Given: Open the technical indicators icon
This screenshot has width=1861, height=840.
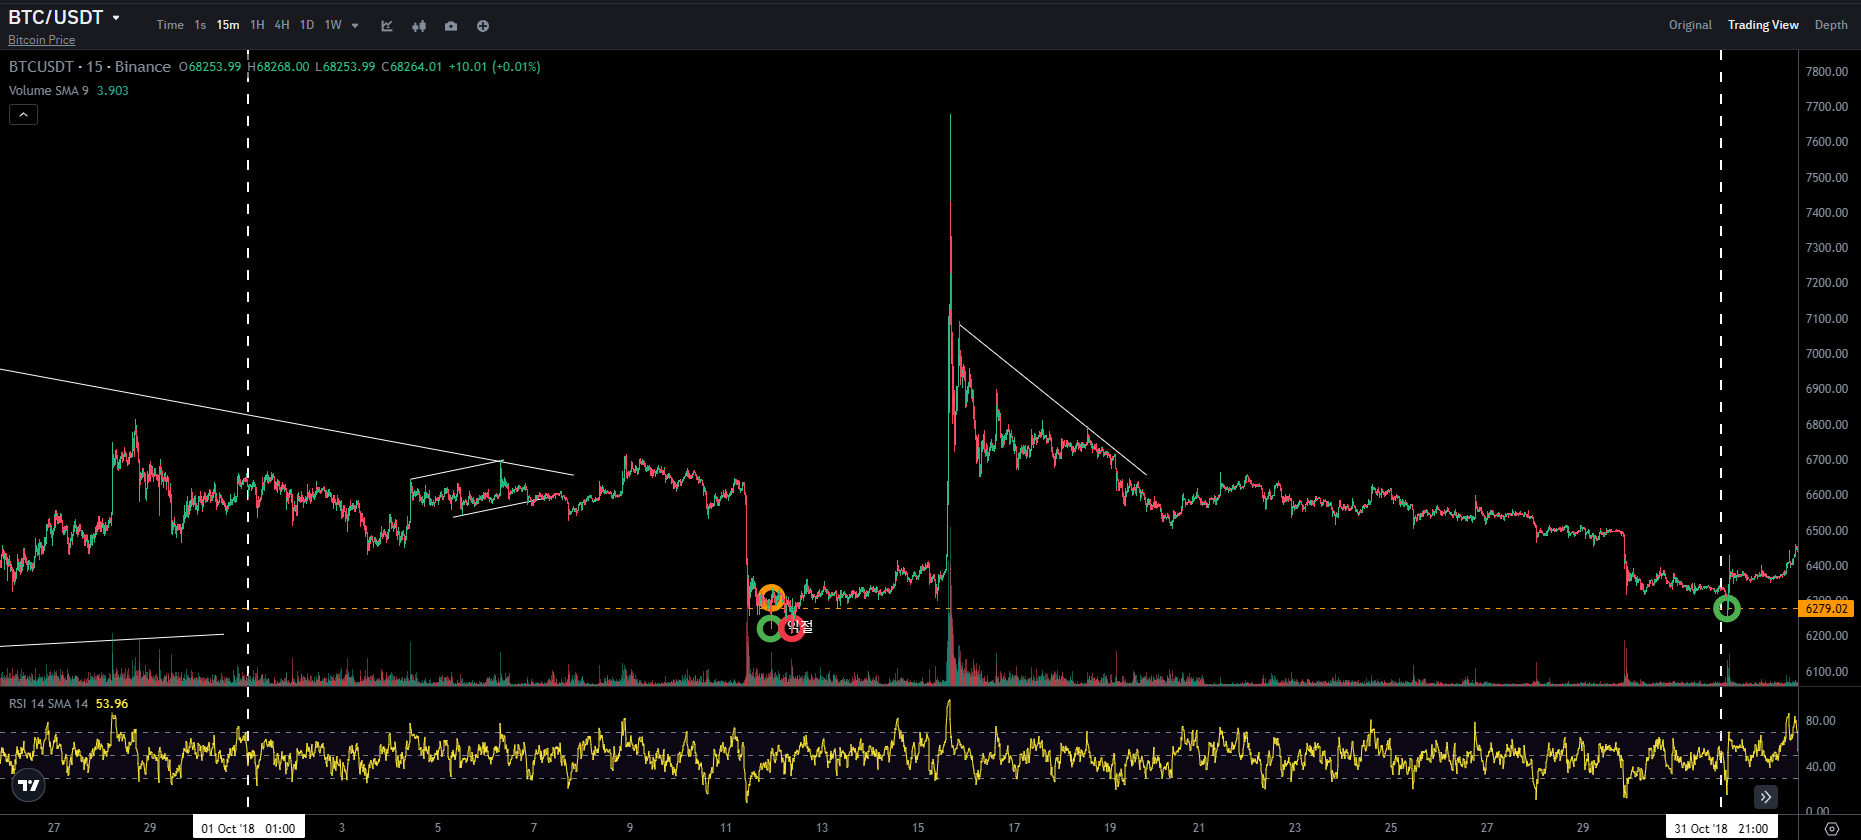Looking at the screenshot, I should pyautogui.click(x=387, y=26).
